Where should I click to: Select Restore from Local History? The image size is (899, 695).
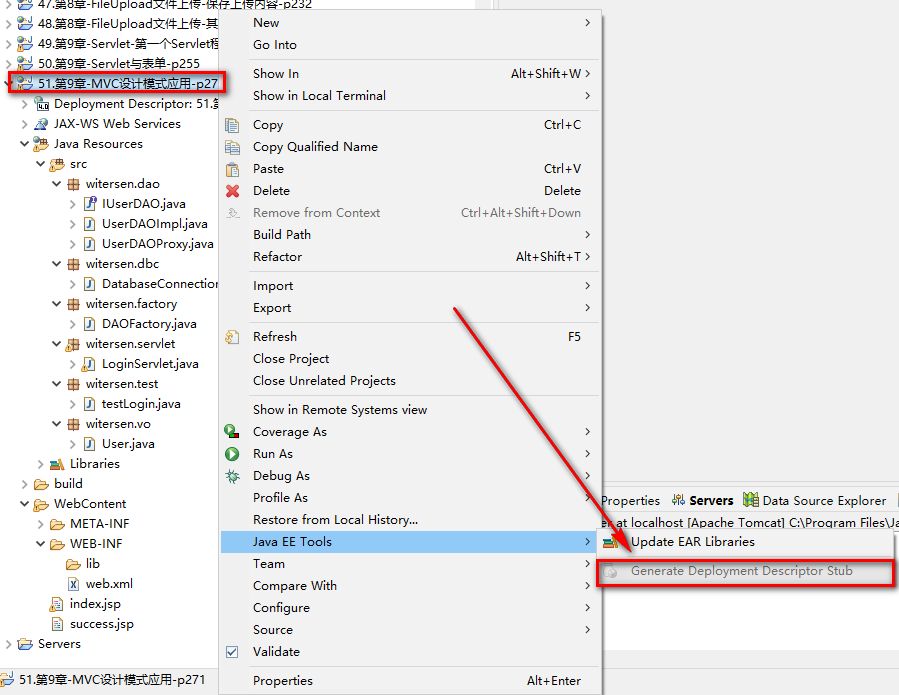[411, 520]
